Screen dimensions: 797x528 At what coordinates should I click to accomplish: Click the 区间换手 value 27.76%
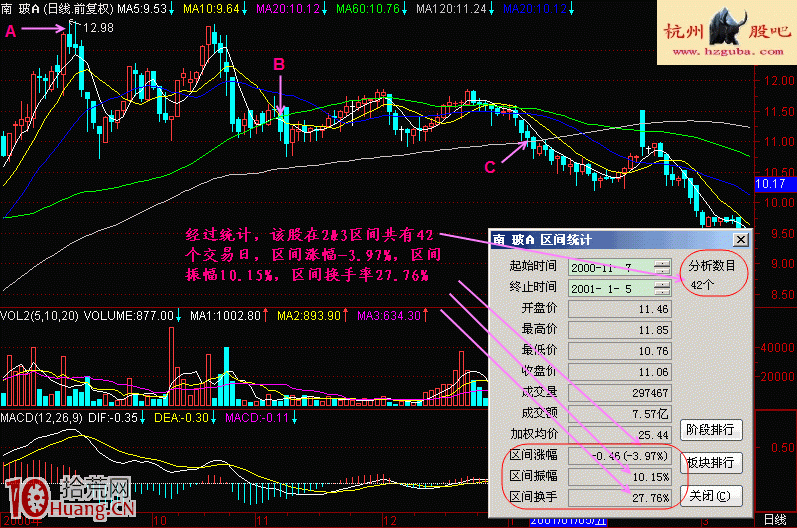(x=620, y=498)
